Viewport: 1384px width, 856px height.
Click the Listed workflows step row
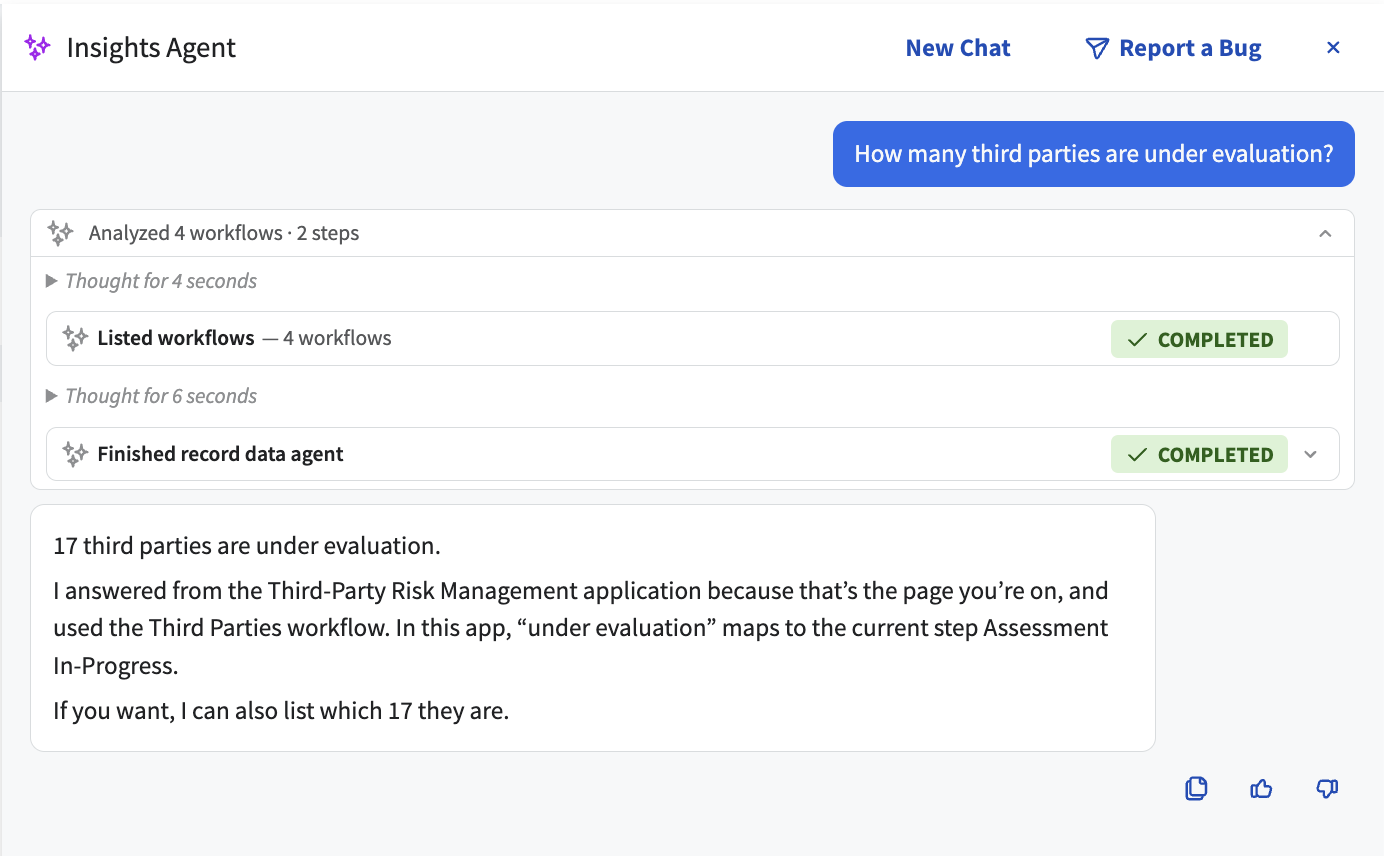coord(693,338)
